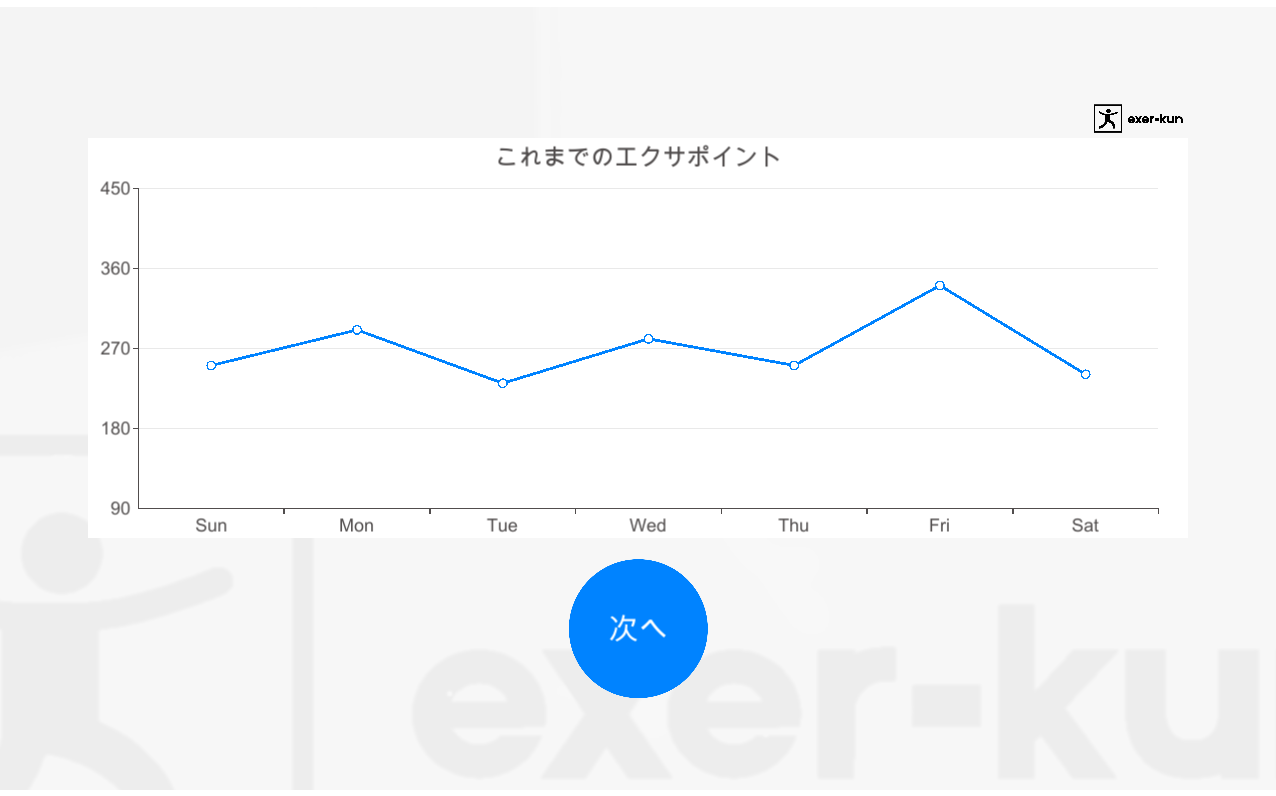
Task: Click the Wed axis label
Action: [x=648, y=525]
